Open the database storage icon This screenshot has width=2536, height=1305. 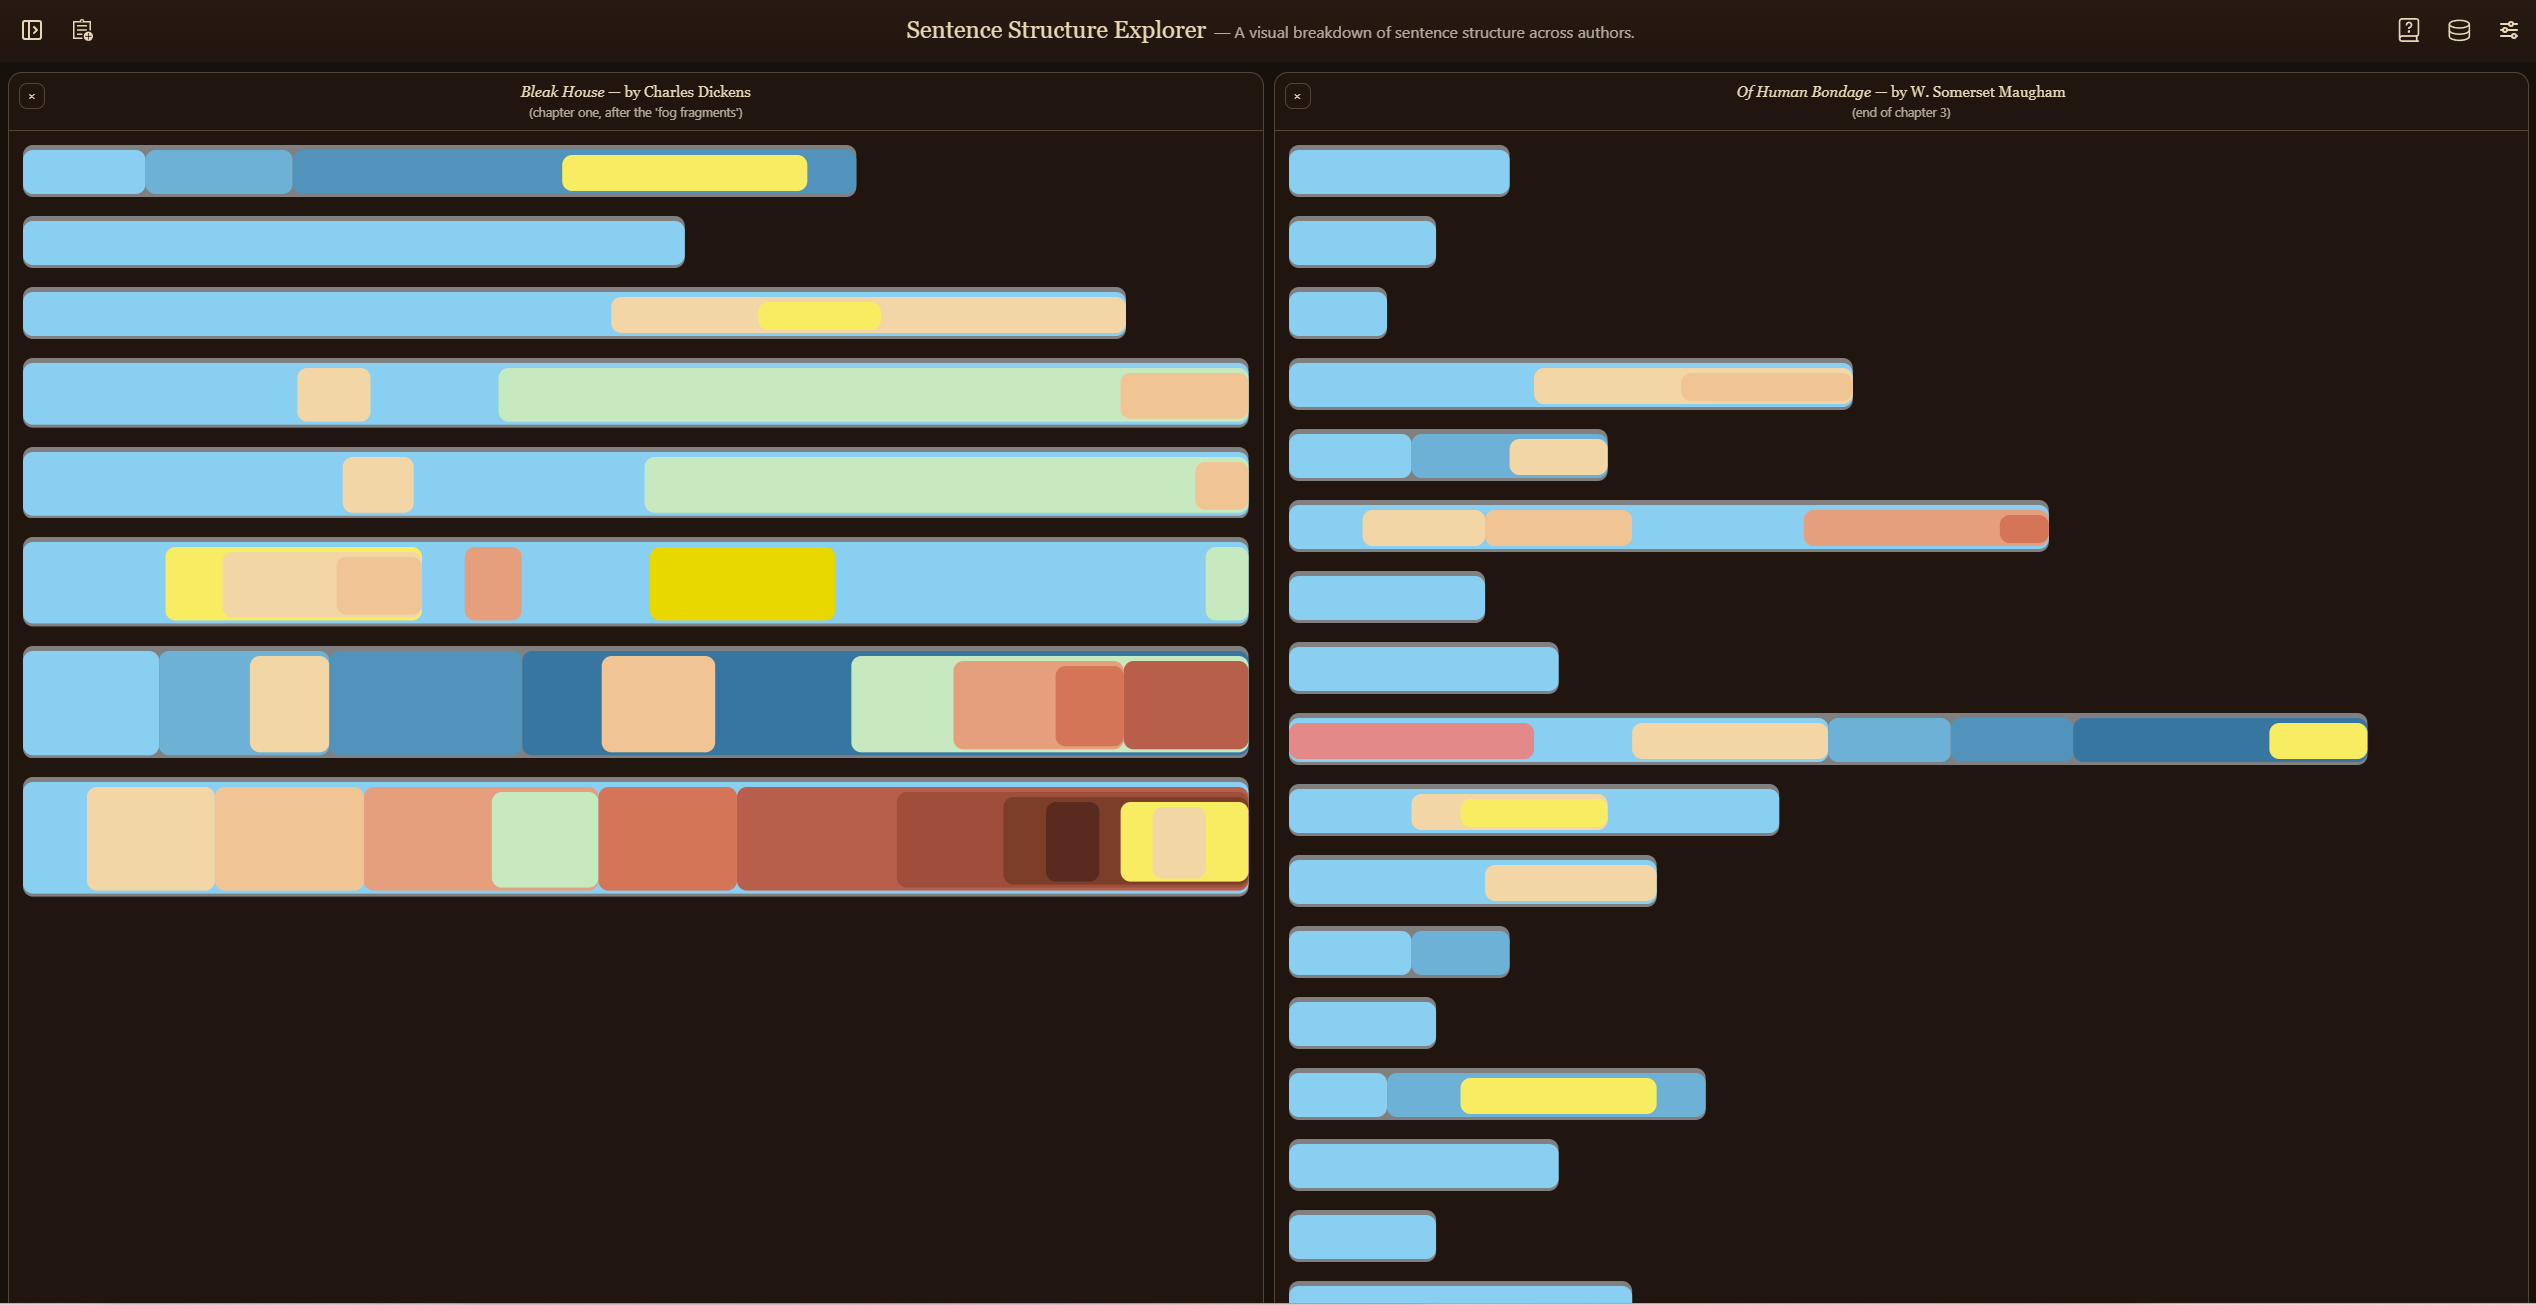2458,30
